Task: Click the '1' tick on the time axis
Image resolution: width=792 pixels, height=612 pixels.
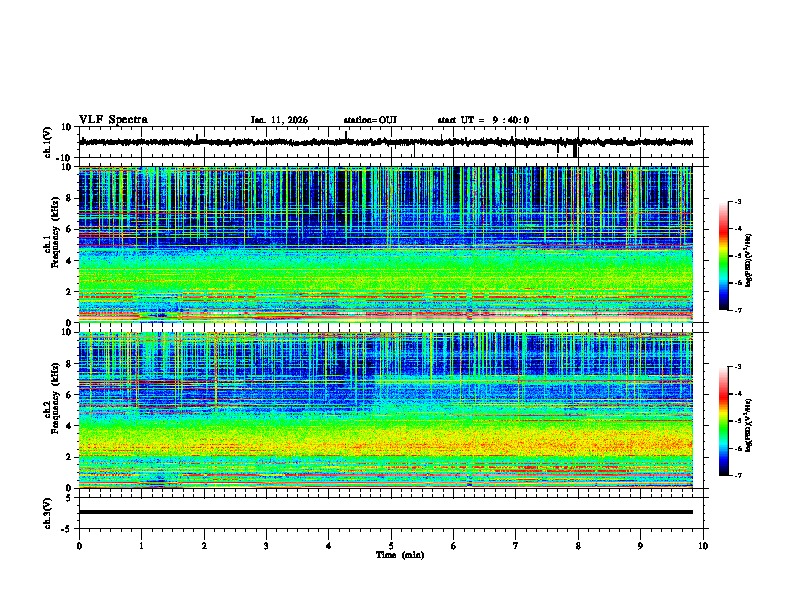Action: point(141,546)
